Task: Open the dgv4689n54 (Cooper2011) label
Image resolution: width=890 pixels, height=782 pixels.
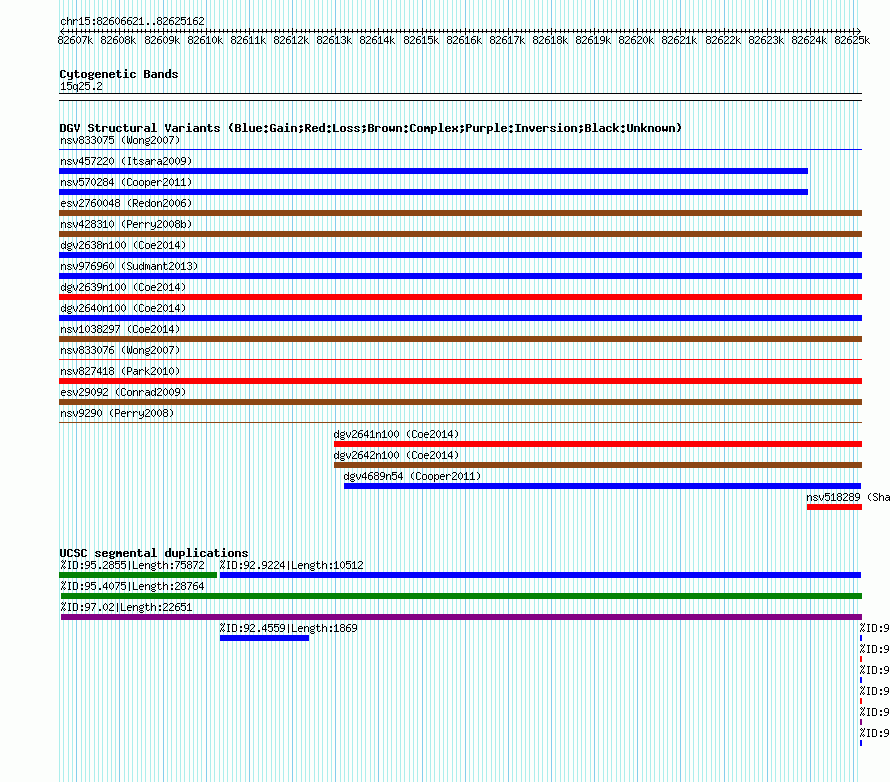Action: (412, 476)
